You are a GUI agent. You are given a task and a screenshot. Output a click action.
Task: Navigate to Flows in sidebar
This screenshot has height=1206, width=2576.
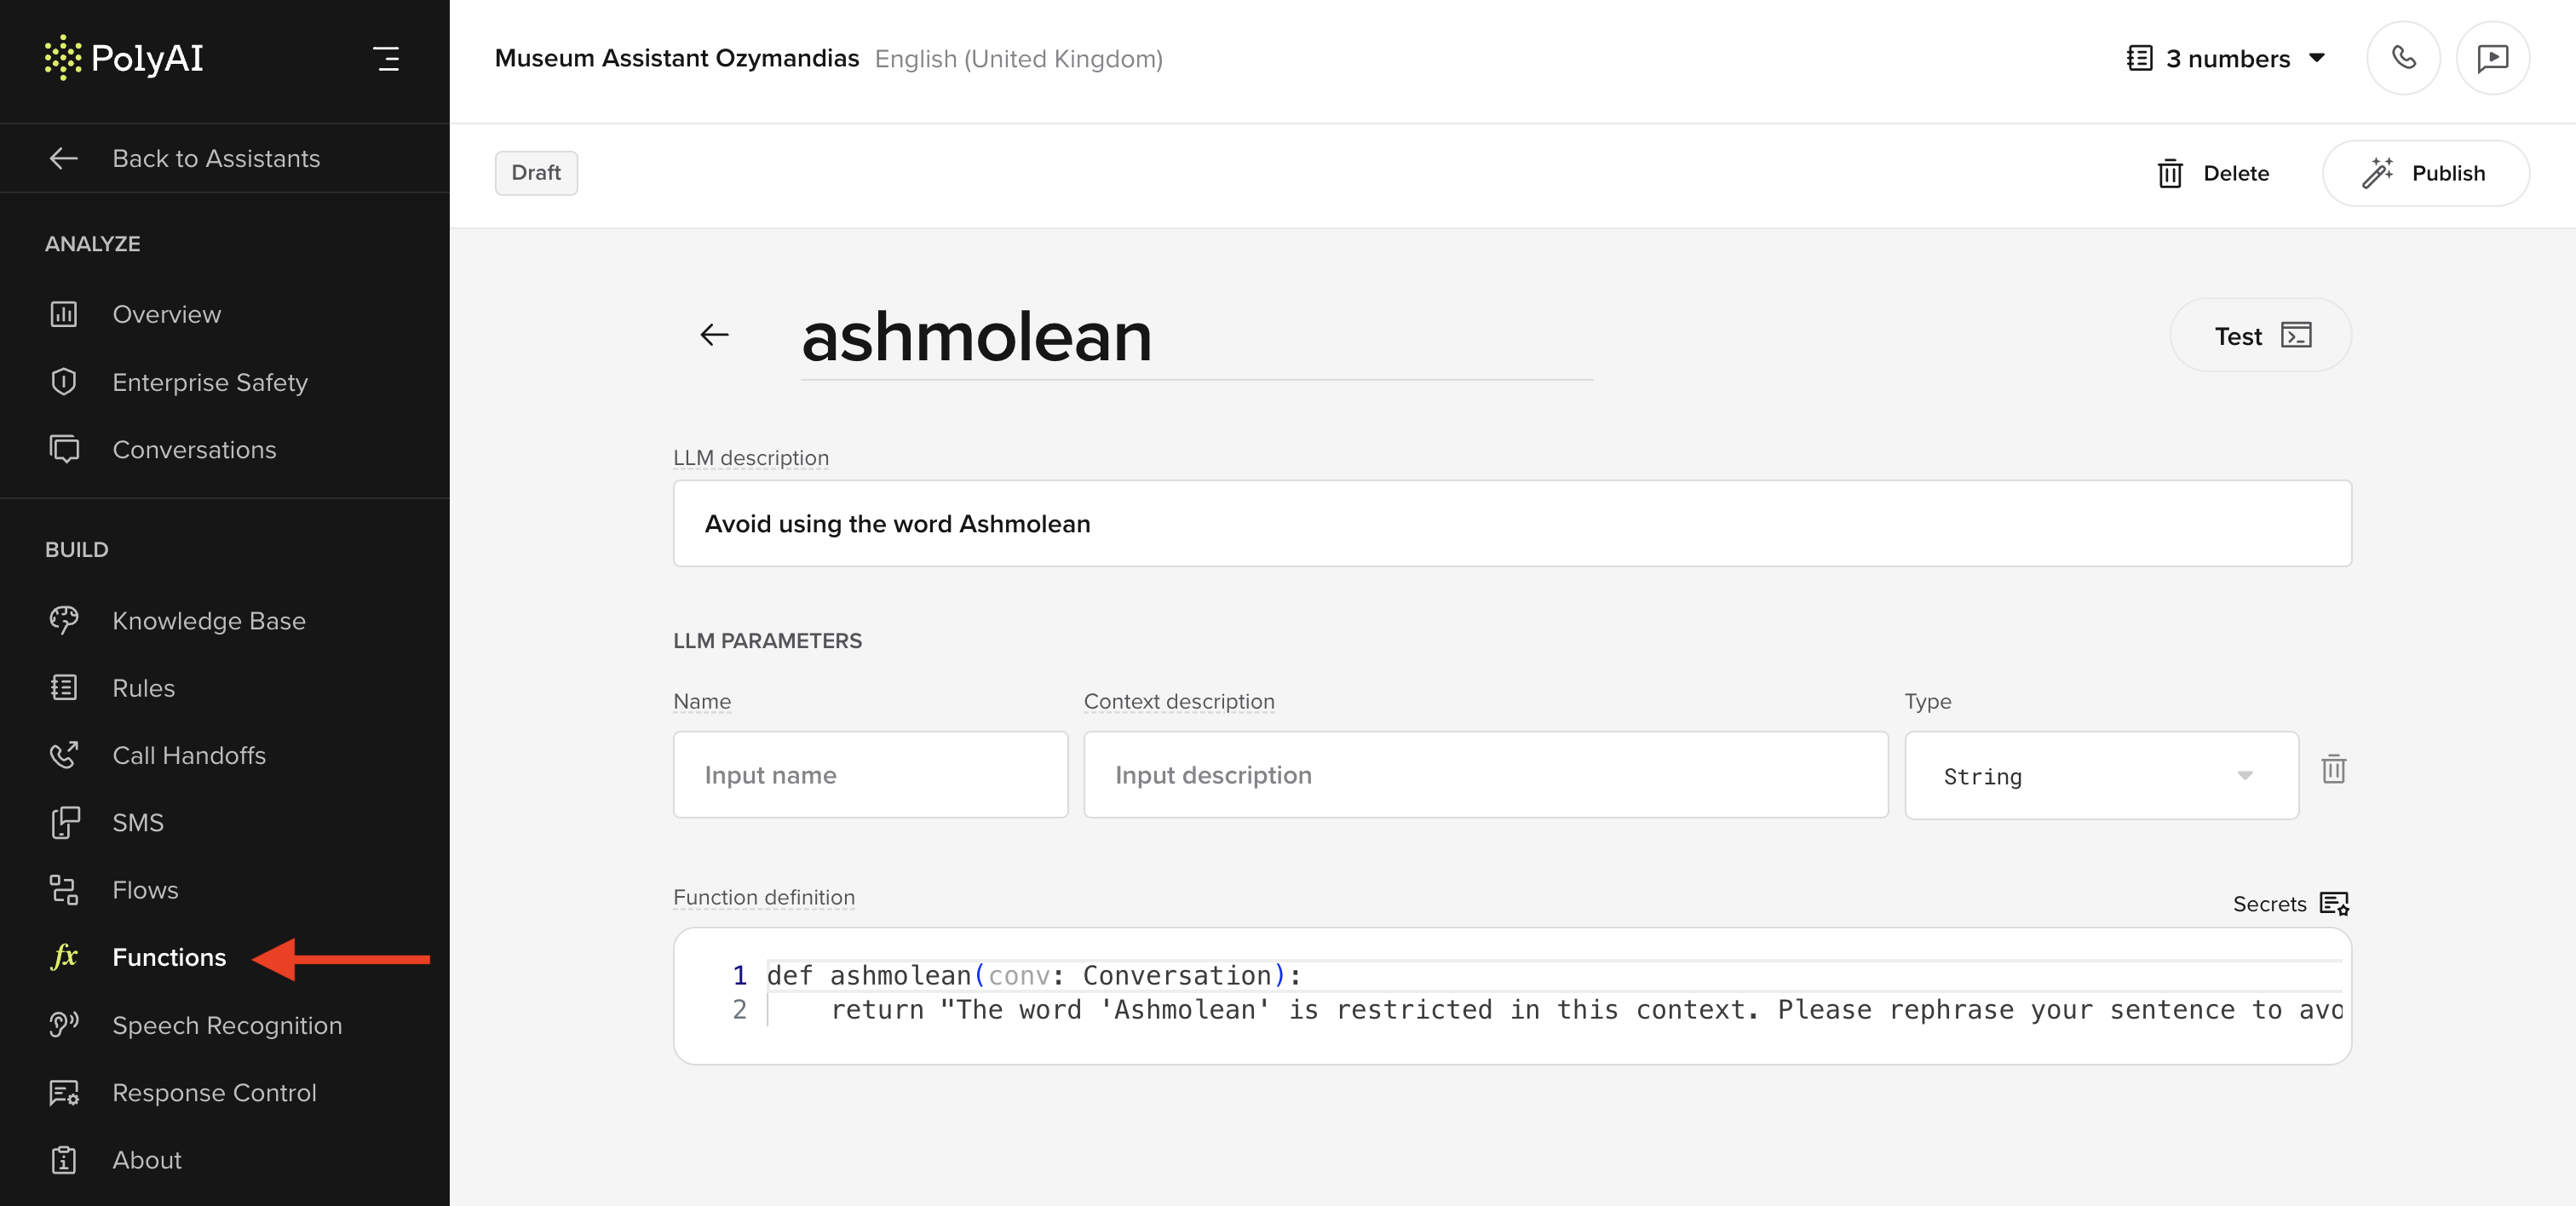click(145, 889)
